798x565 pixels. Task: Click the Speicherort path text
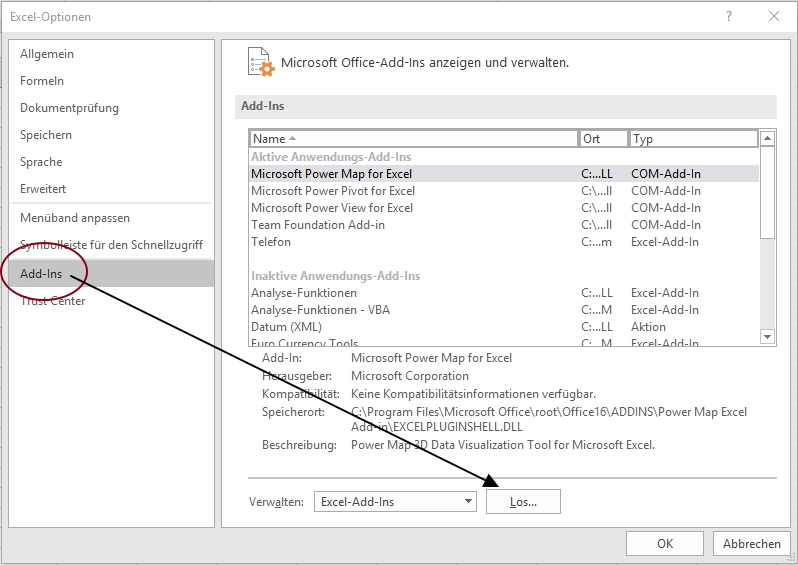click(549, 419)
